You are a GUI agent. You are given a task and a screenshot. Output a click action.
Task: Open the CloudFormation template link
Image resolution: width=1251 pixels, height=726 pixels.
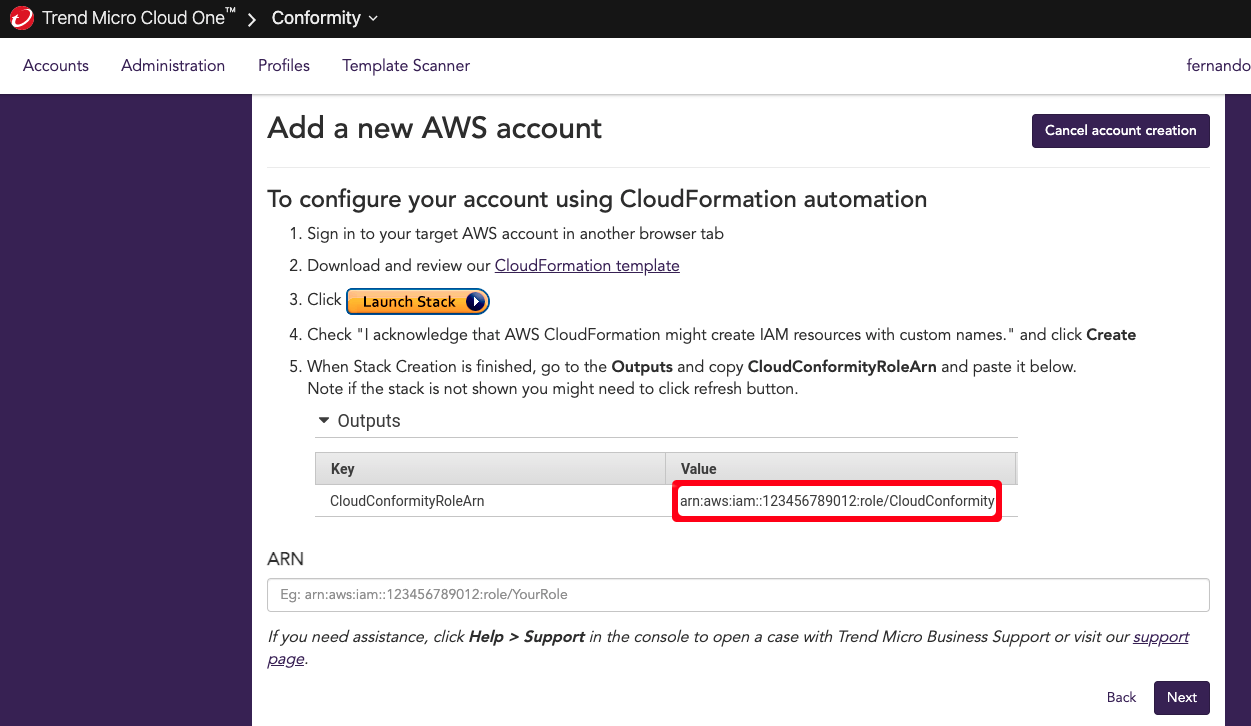(x=587, y=265)
